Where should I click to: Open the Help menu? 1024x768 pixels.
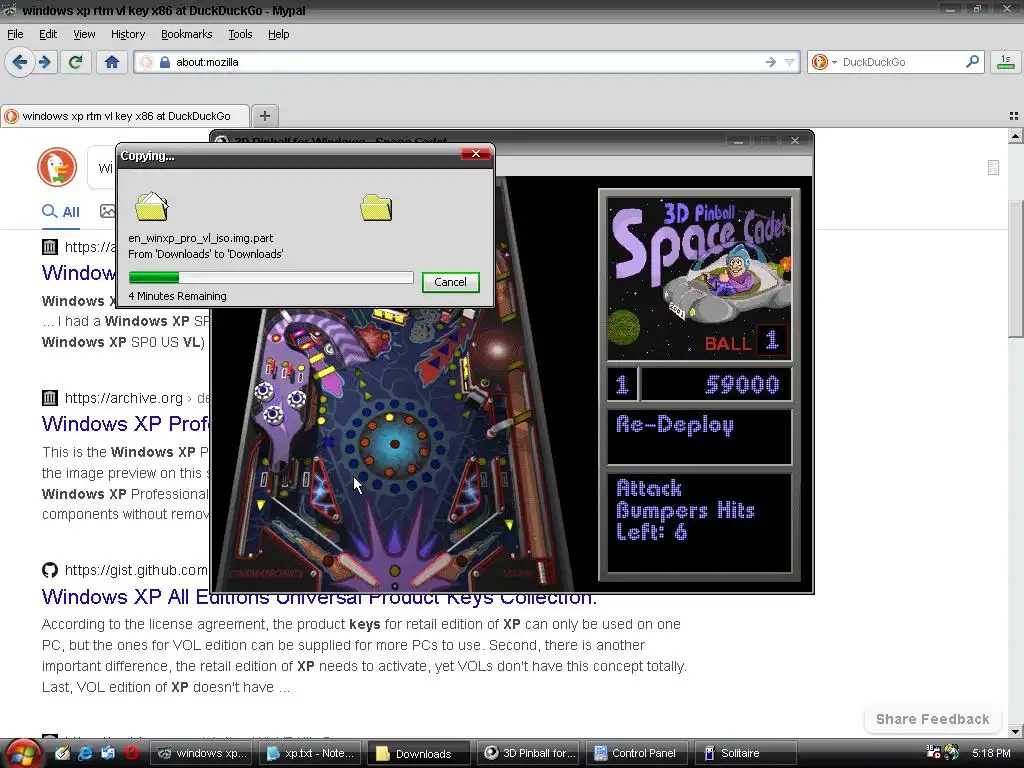278,34
